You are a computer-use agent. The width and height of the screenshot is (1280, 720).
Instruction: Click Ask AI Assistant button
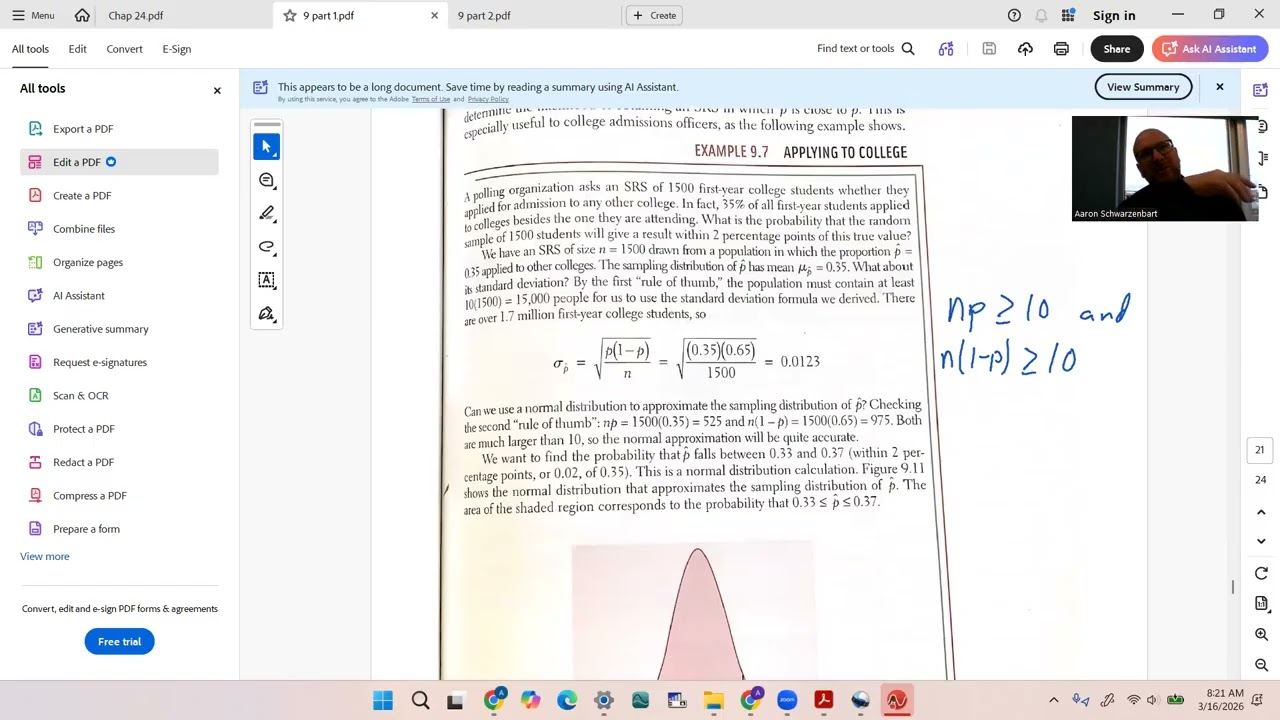point(1210,49)
